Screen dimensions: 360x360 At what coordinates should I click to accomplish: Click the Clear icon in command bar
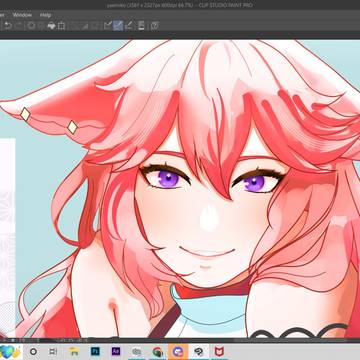click(31, 26)
